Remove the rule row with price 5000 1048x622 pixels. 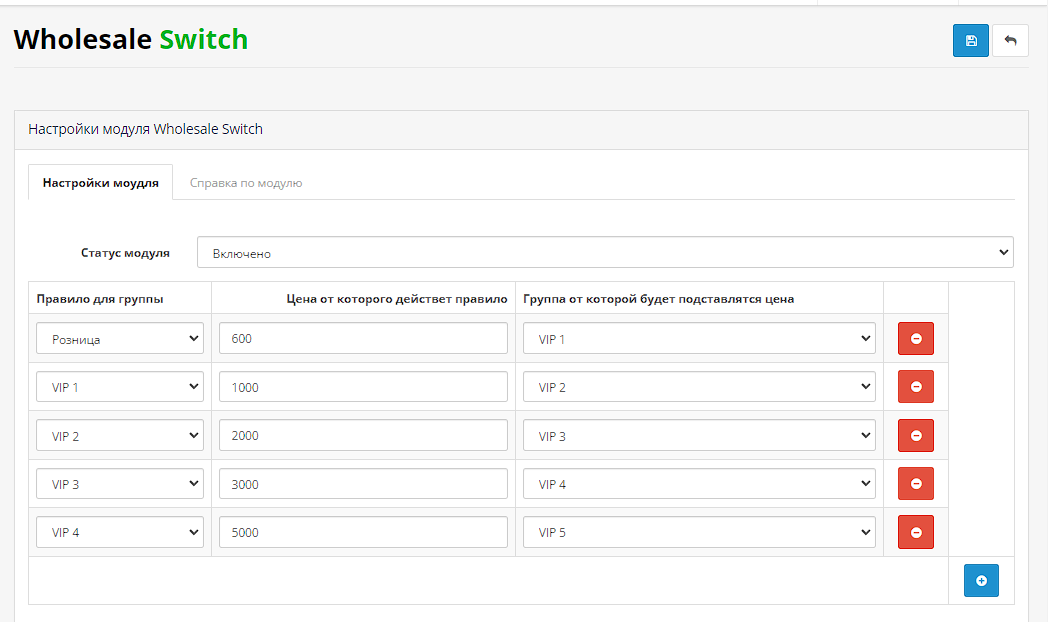(915, 532)
